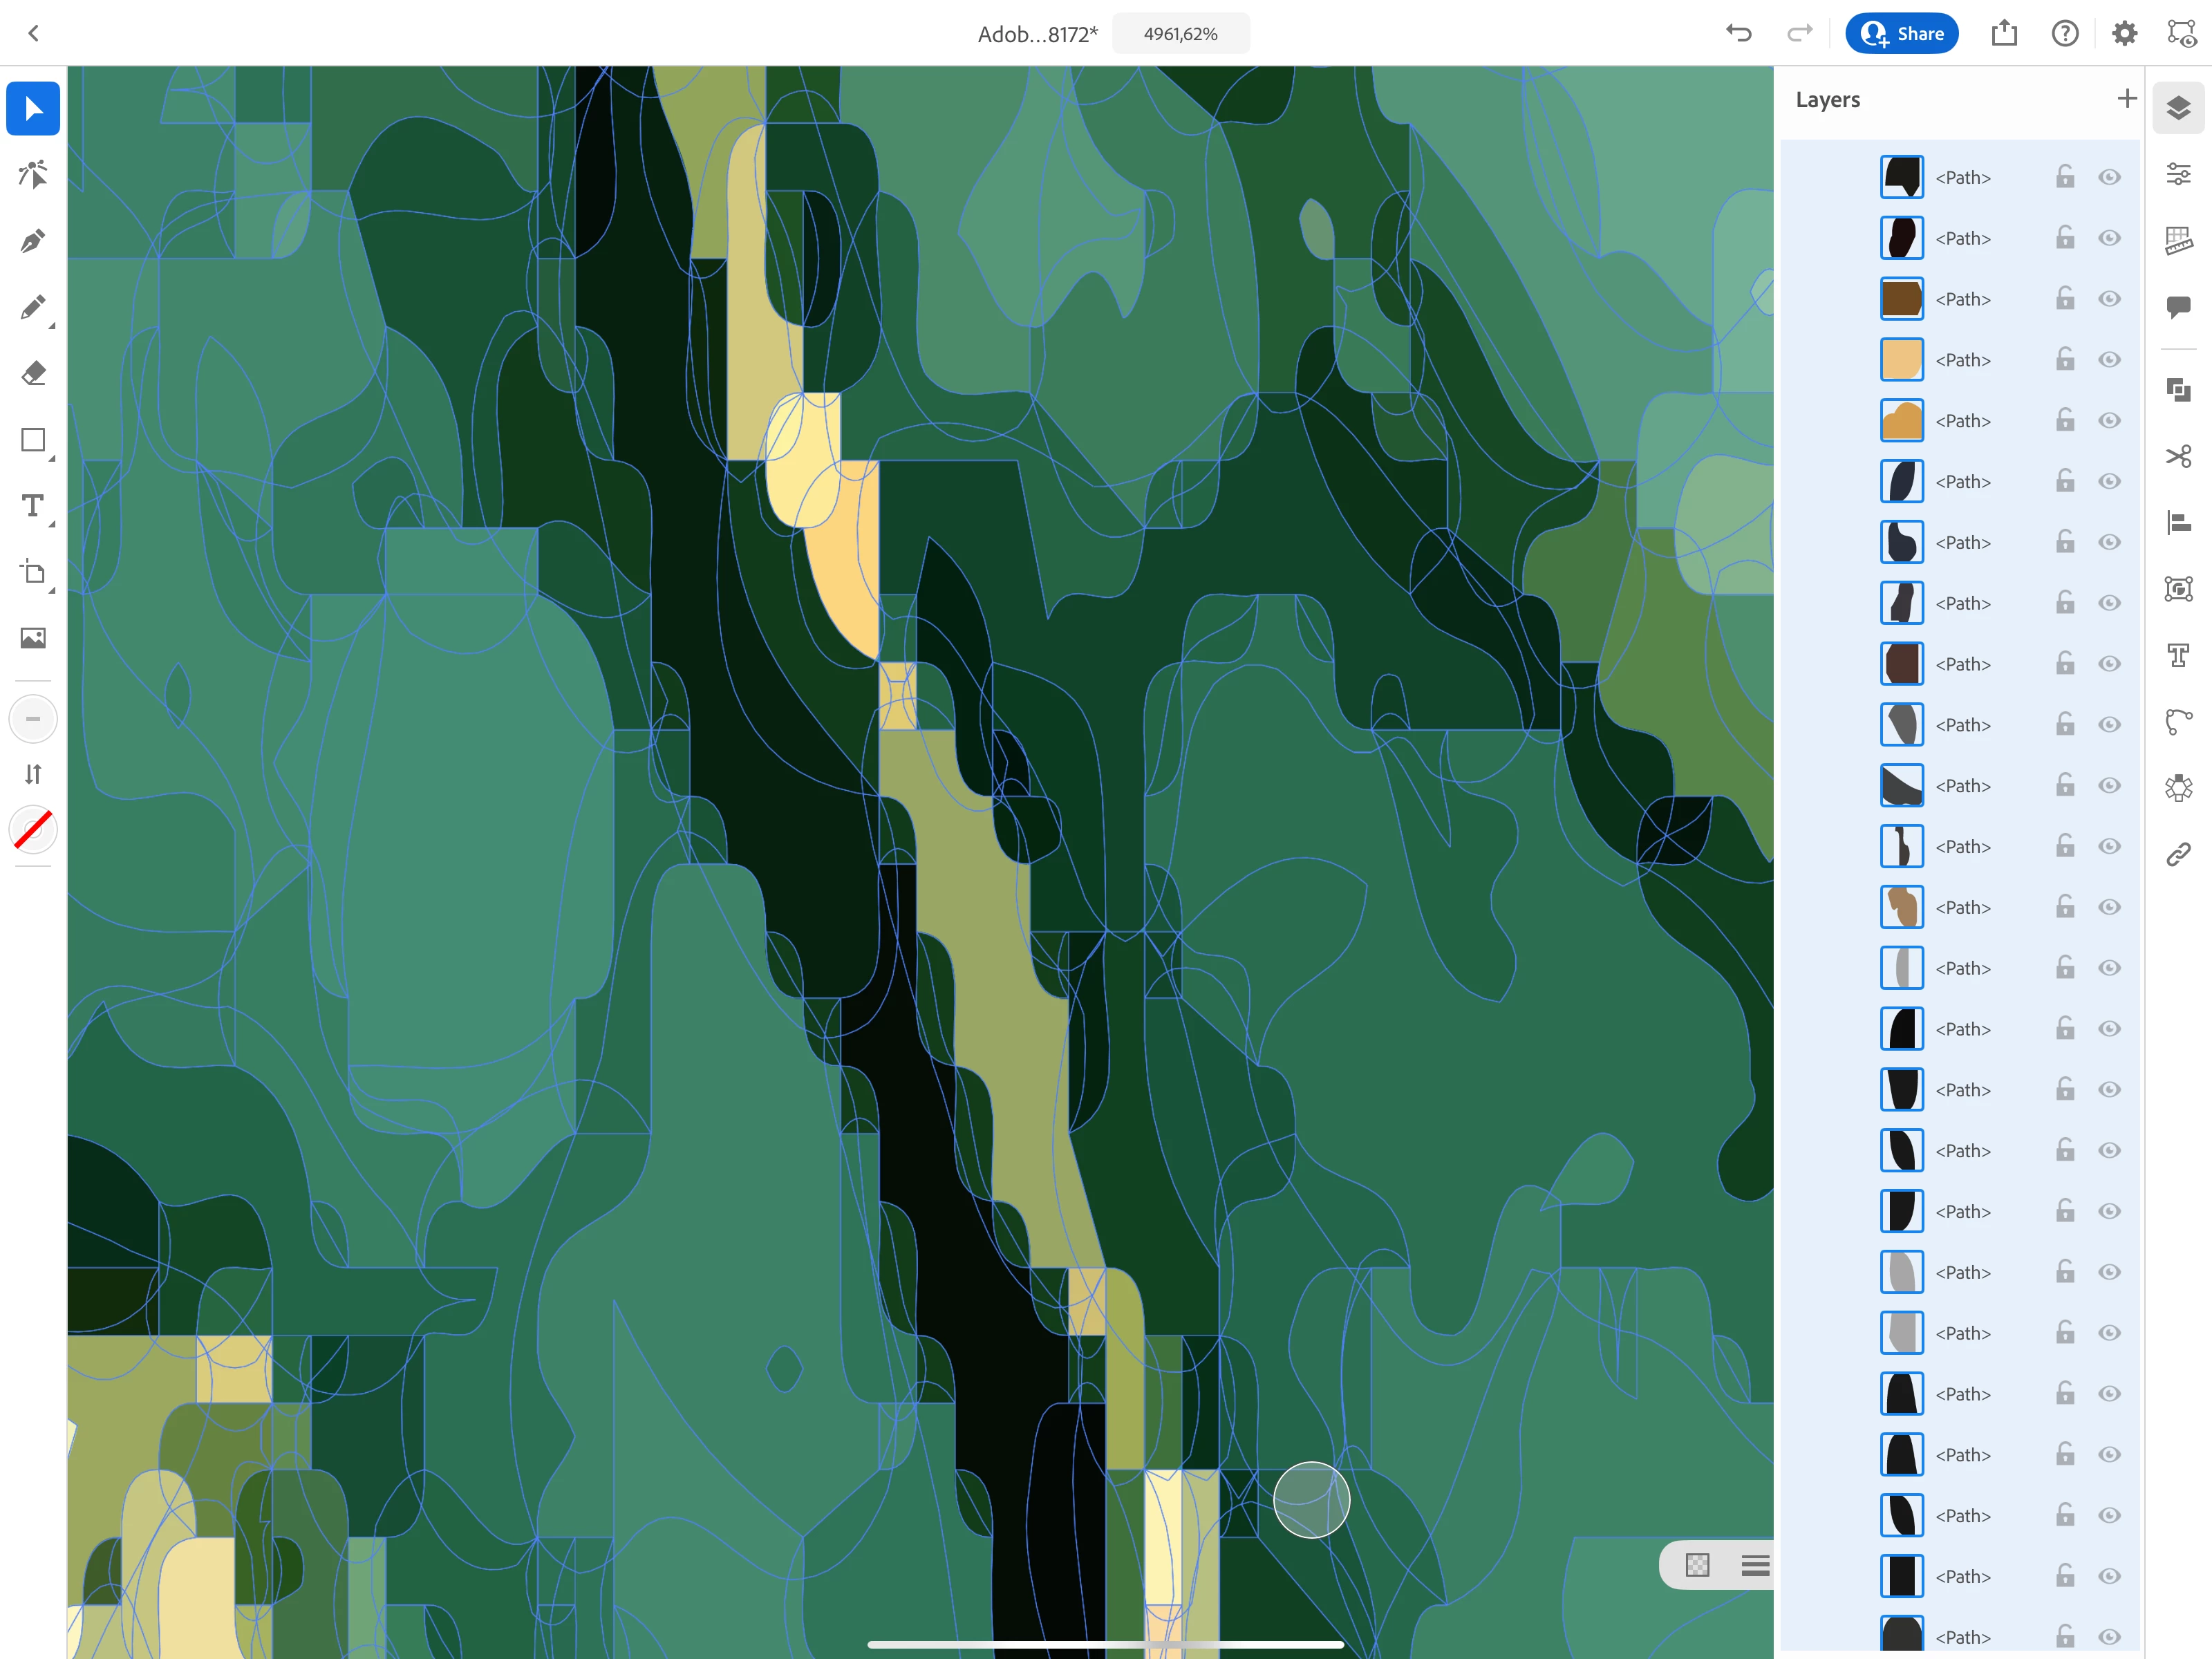Select the Selection arrow tool

click(33, 108)
